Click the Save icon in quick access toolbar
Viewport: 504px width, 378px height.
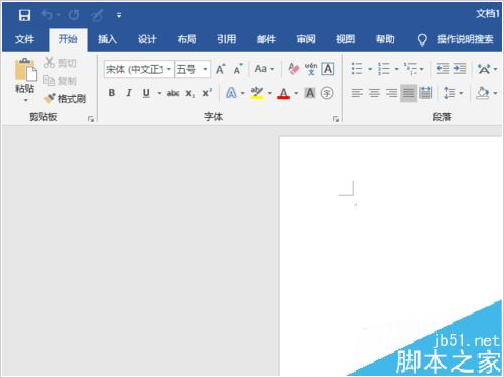24,15
